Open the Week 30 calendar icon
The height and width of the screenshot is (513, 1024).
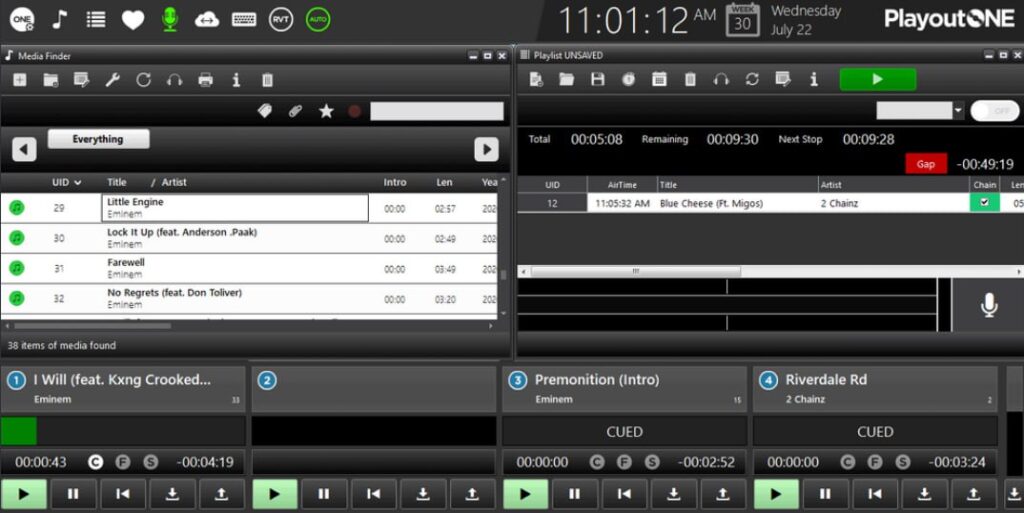click(743, 20)
